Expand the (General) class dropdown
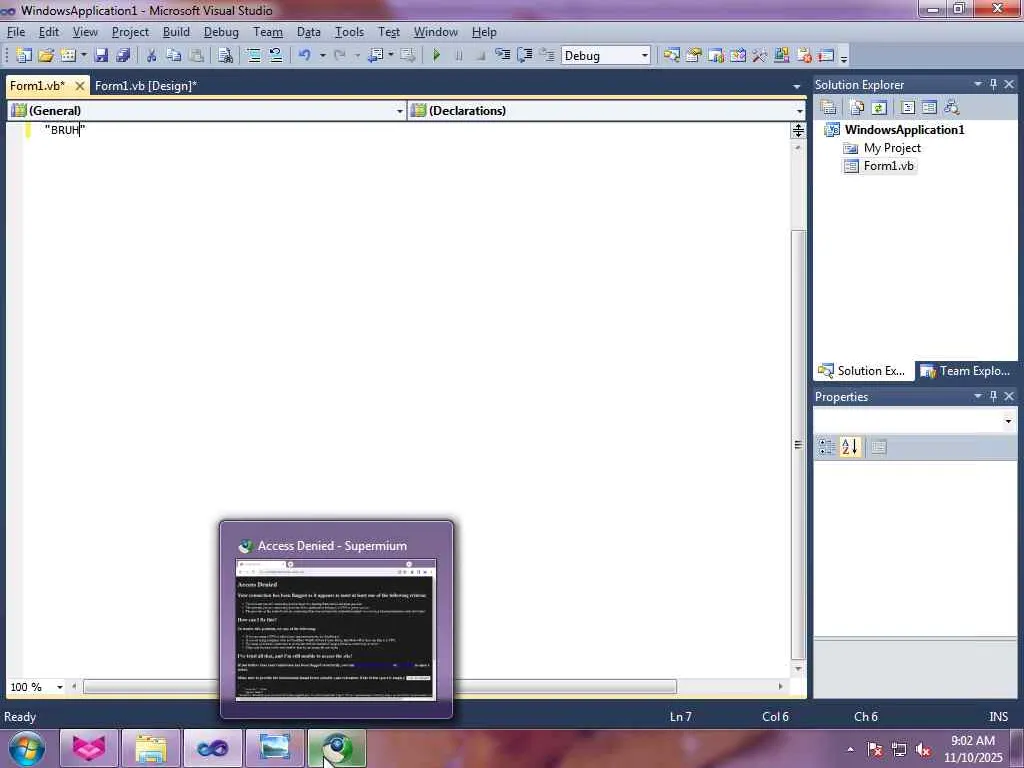The height and width of the screenshot is (768, 1024). [x=206, y=111]
